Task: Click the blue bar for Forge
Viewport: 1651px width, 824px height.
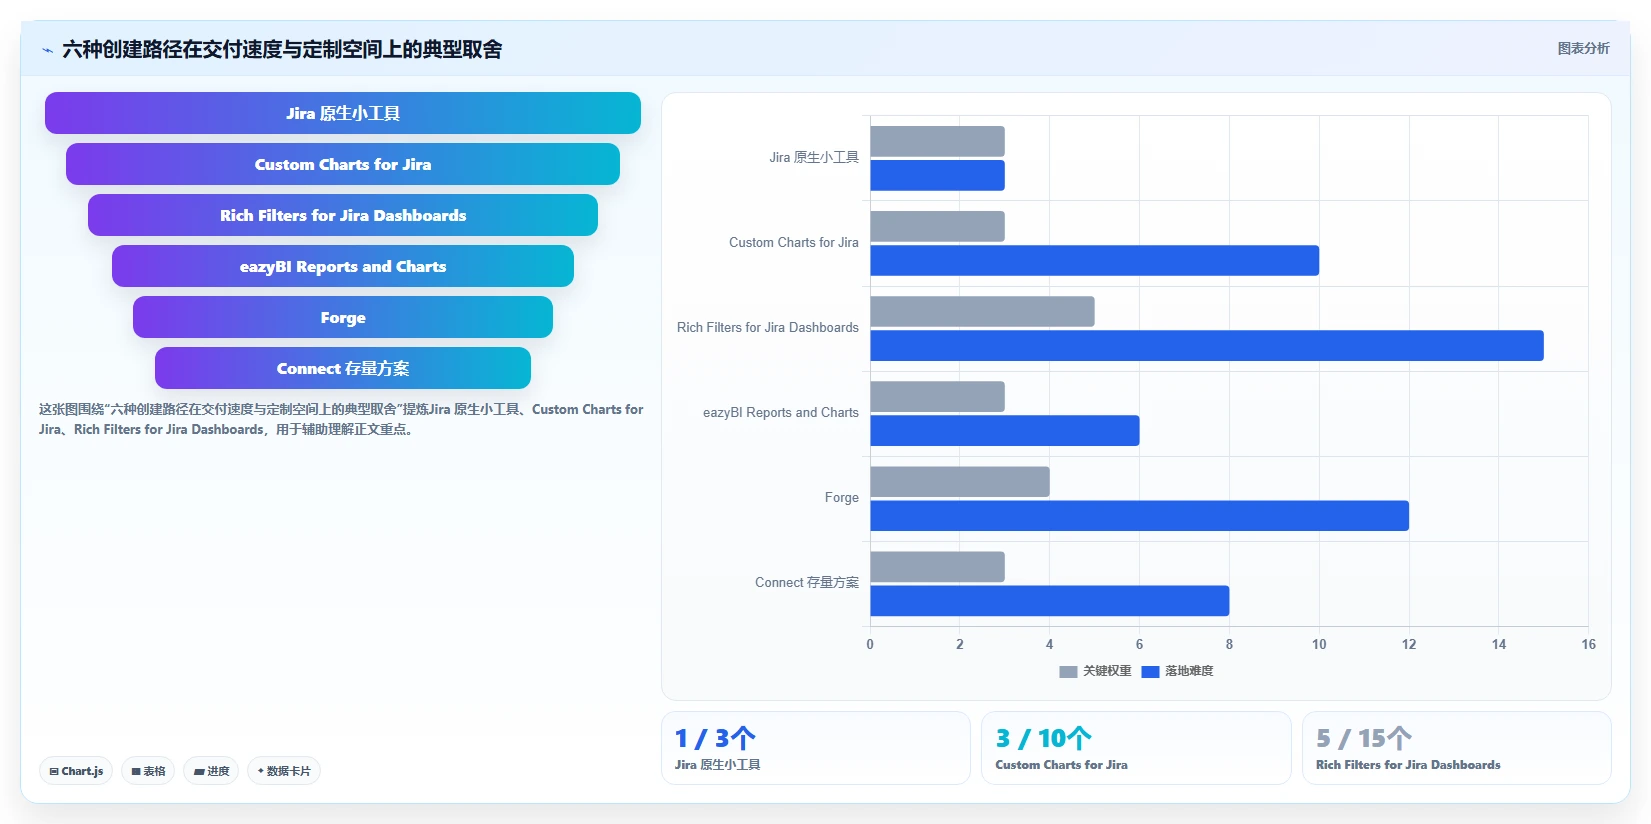Action: [1139, 515]
